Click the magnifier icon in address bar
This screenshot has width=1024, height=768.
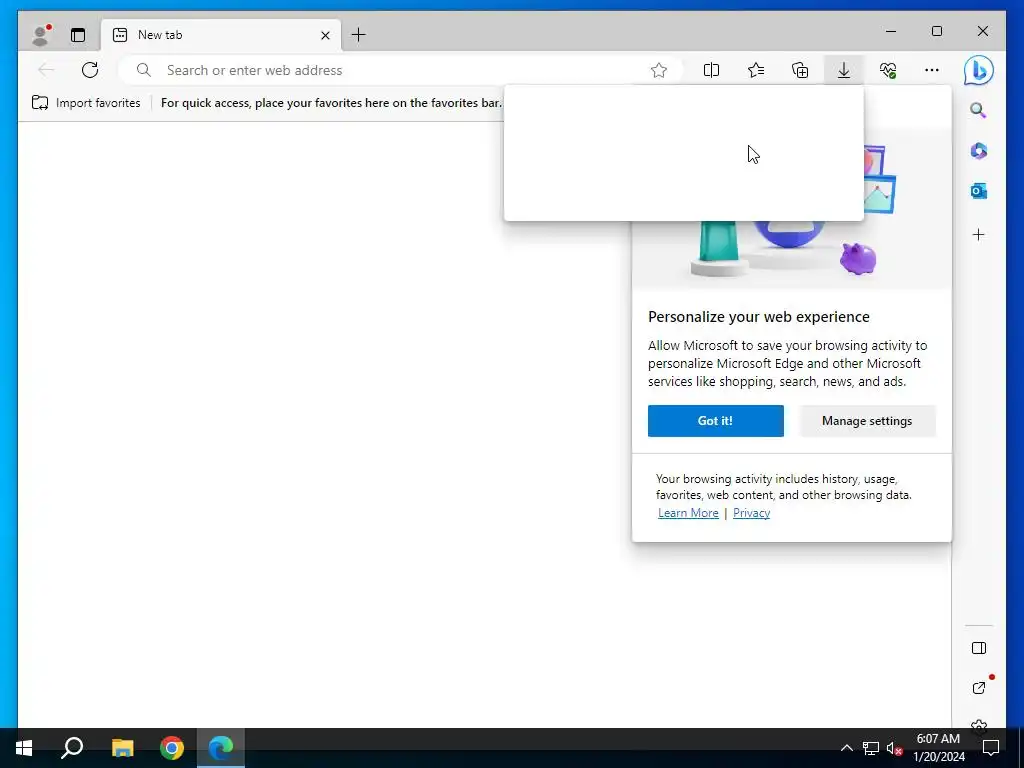point(144,70)
